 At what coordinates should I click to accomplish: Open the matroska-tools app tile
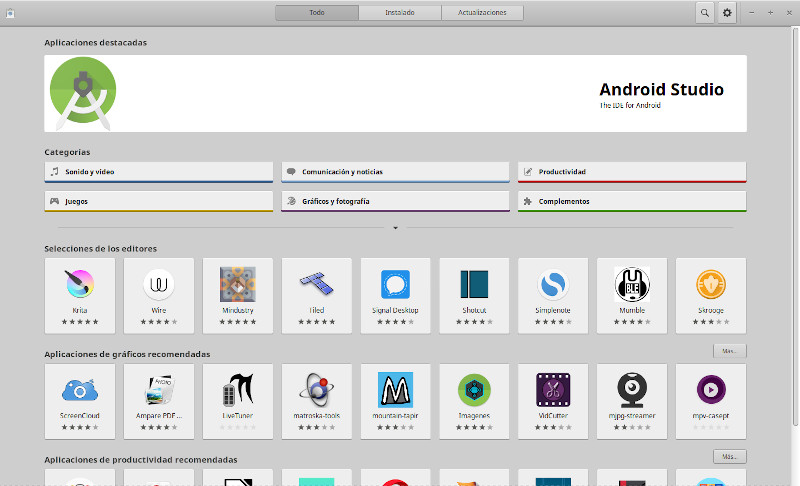point(316,401)
